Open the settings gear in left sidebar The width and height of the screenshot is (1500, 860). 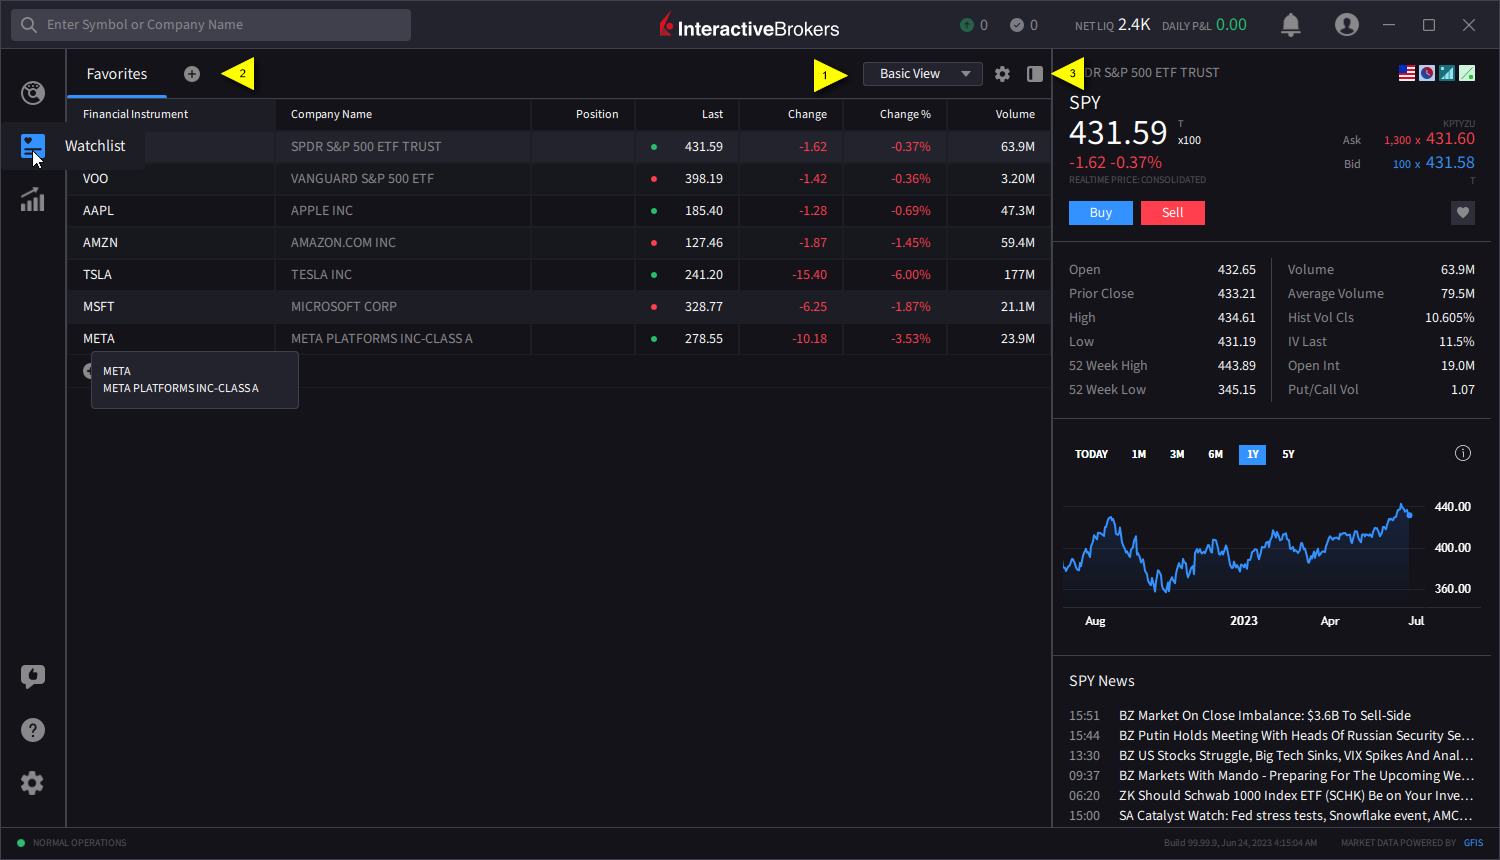[33, 783]
